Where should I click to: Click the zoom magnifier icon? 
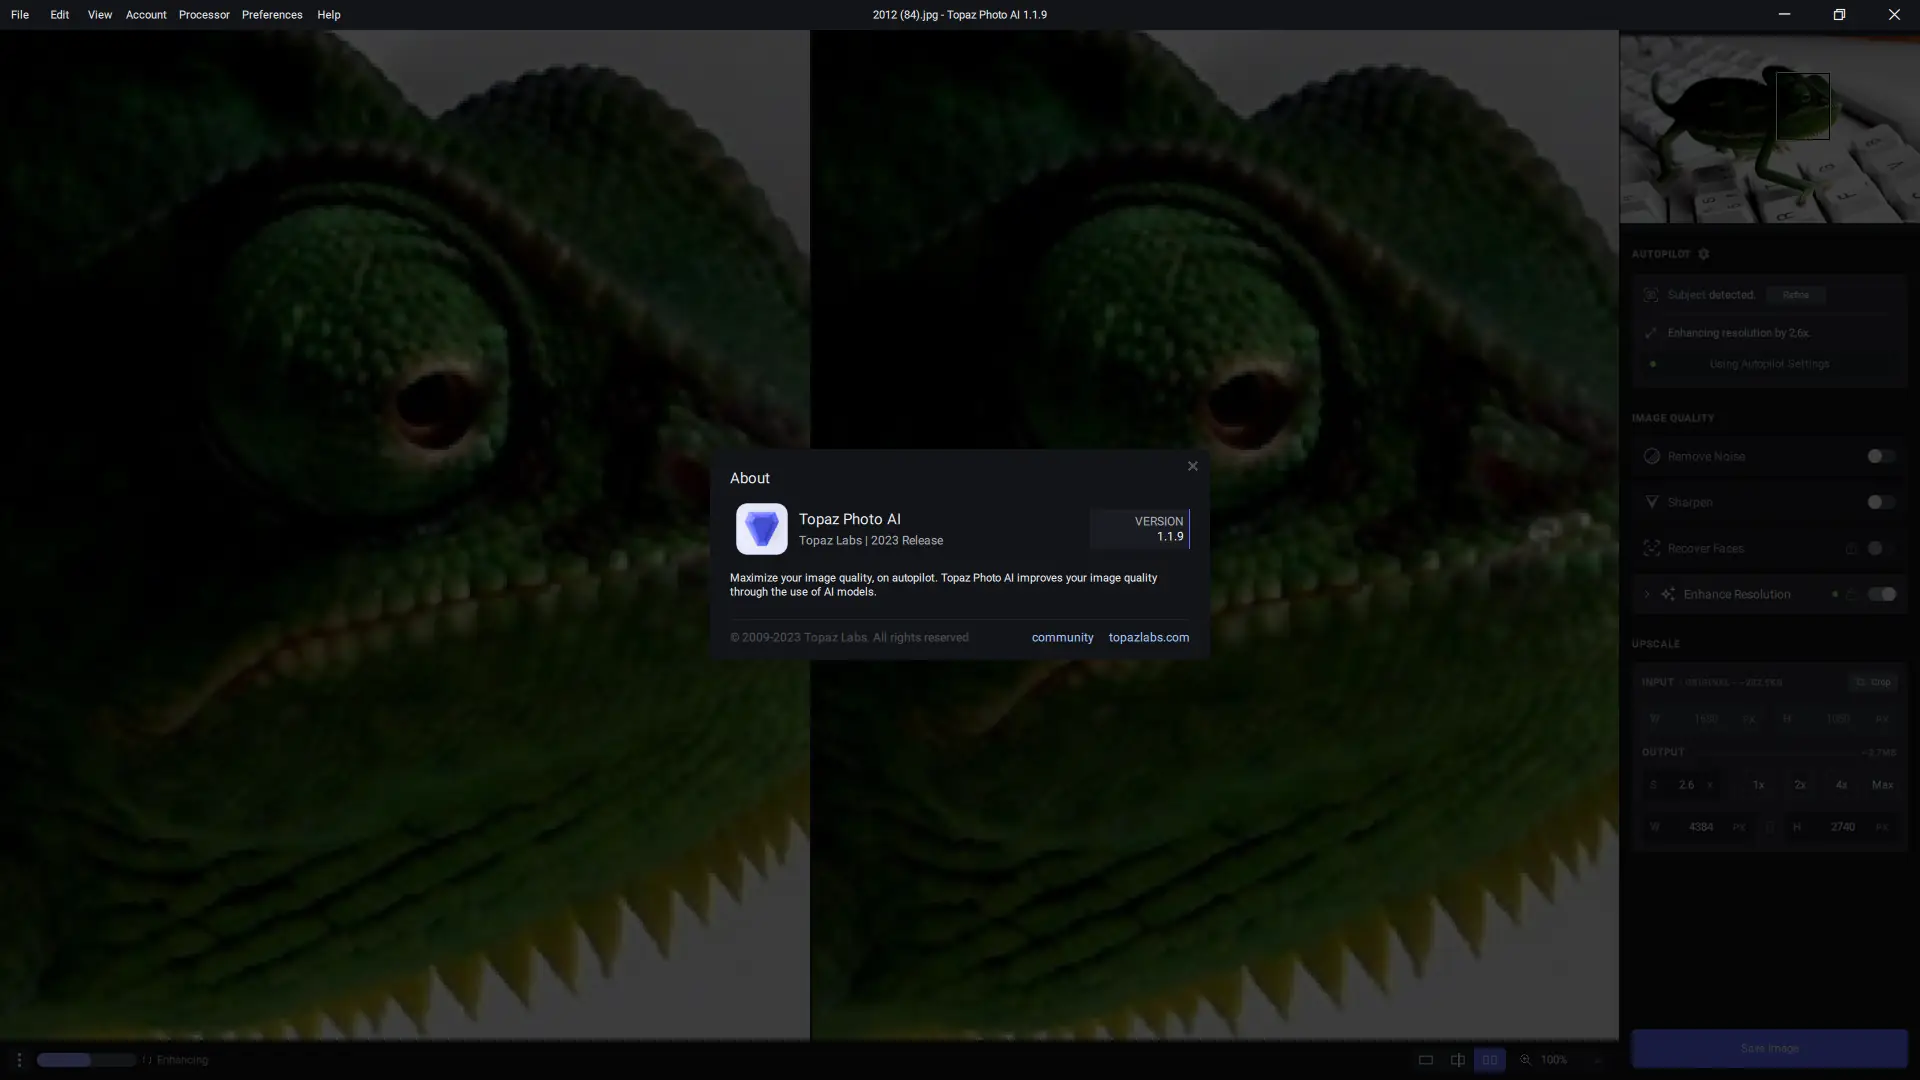(1525, 1060)
